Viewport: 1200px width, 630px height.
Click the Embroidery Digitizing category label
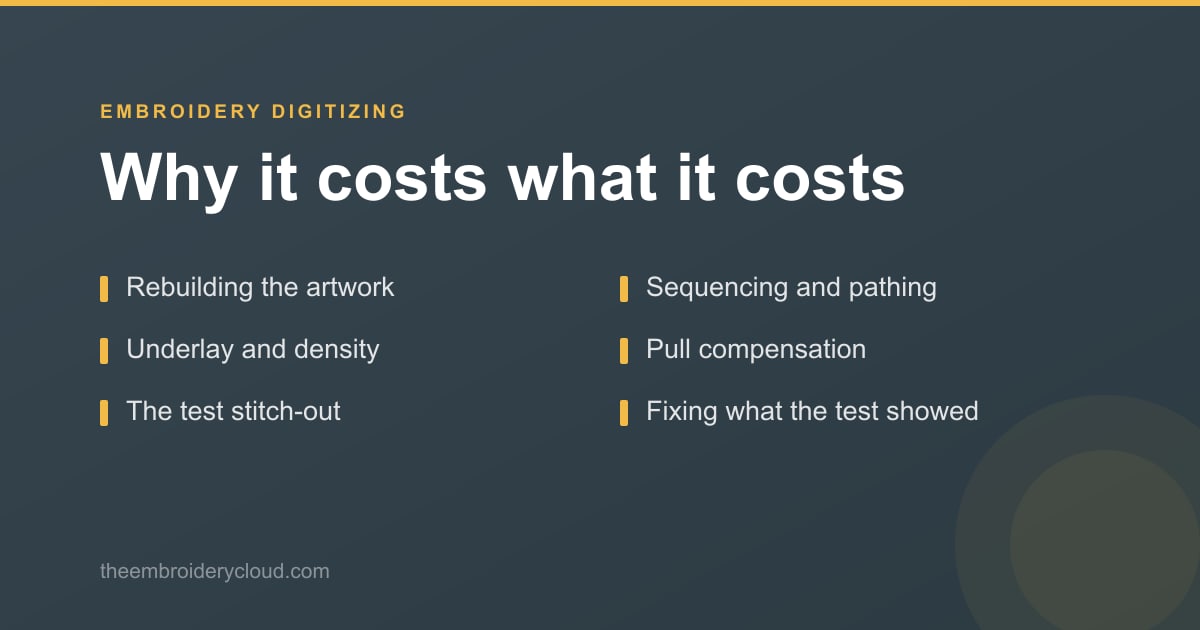[x=253, y=112]
